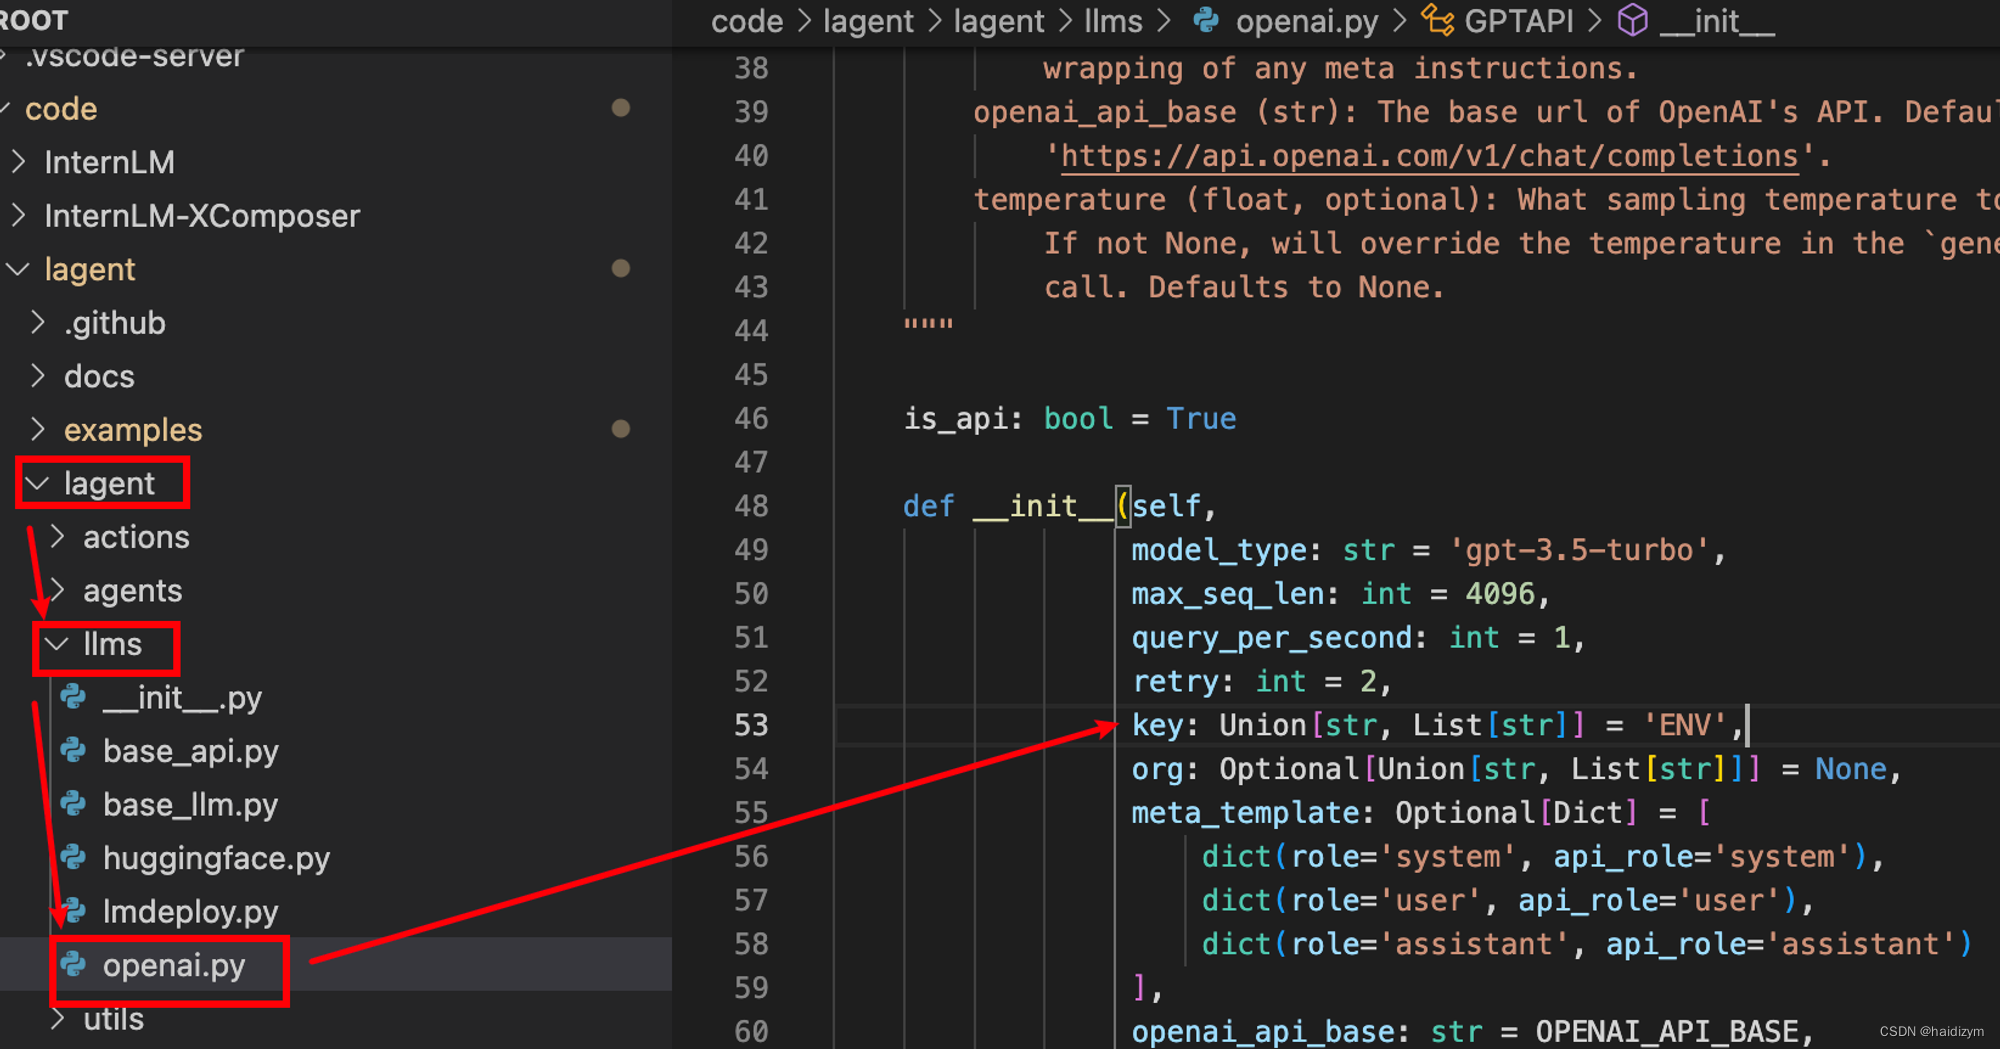Click the Python icon beside __init__.py
This screenshot has height=1049, width=2000.
pos(73,697)
